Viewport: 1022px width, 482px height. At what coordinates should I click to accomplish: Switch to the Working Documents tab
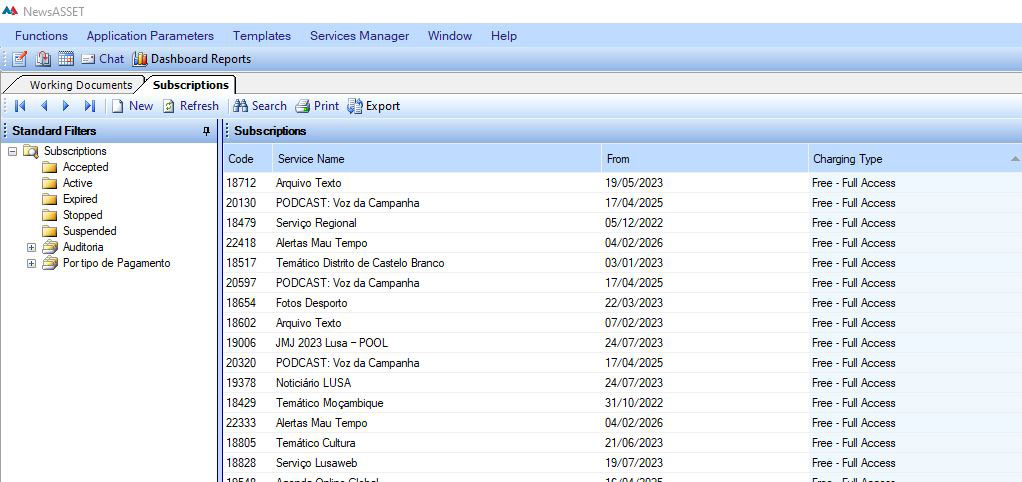pyautogui.click(x=80, y=85)
